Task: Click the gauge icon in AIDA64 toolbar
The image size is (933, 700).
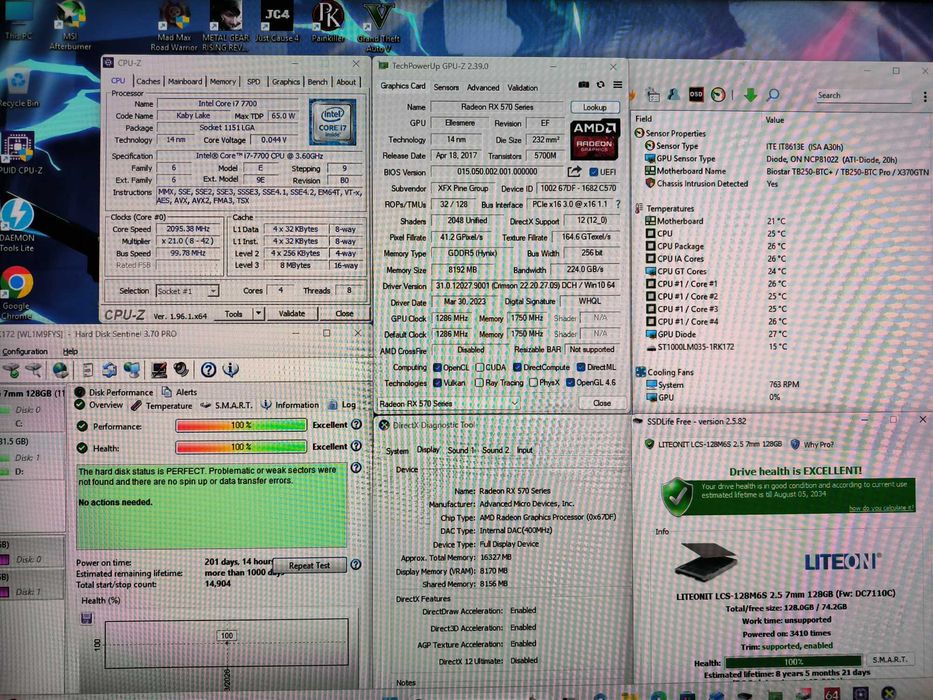Action: coord(718,95)
